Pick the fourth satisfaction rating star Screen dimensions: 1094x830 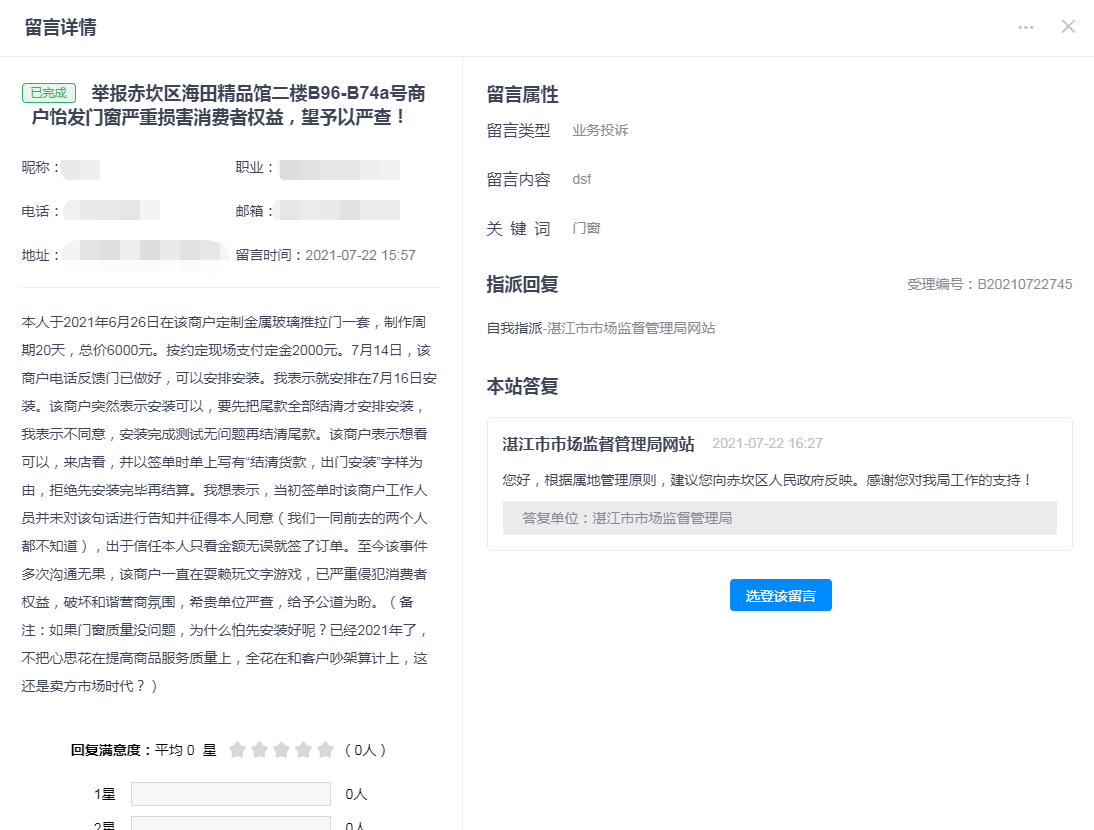(x=303, y=750)
